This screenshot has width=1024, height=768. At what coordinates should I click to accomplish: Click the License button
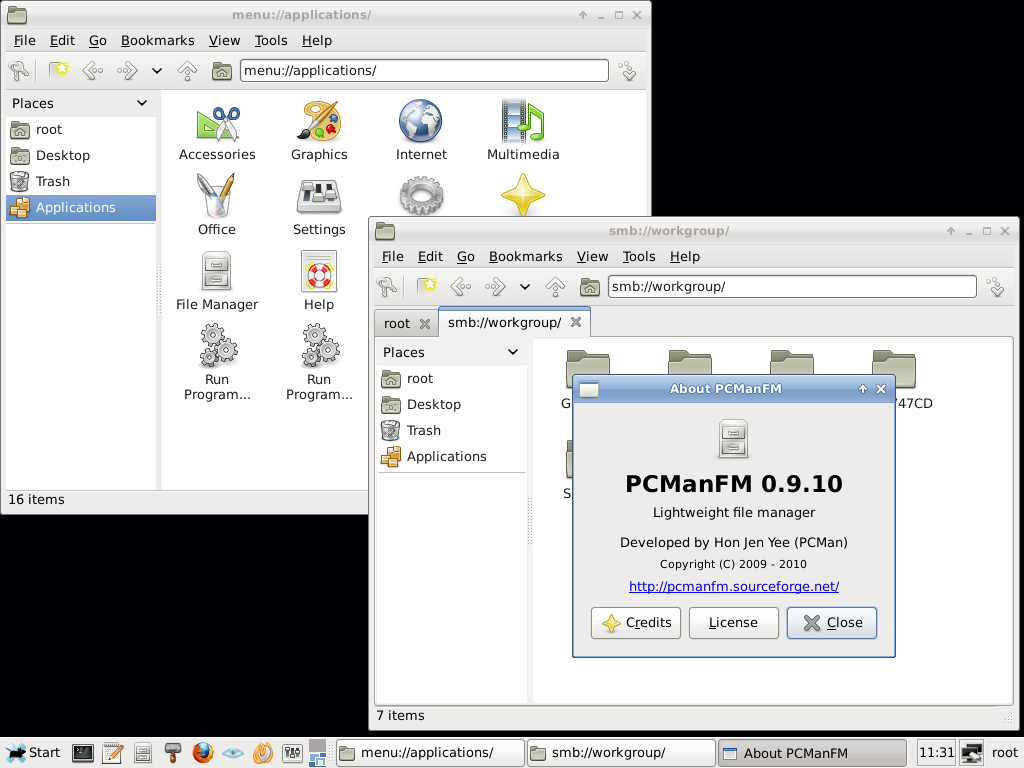733,622
